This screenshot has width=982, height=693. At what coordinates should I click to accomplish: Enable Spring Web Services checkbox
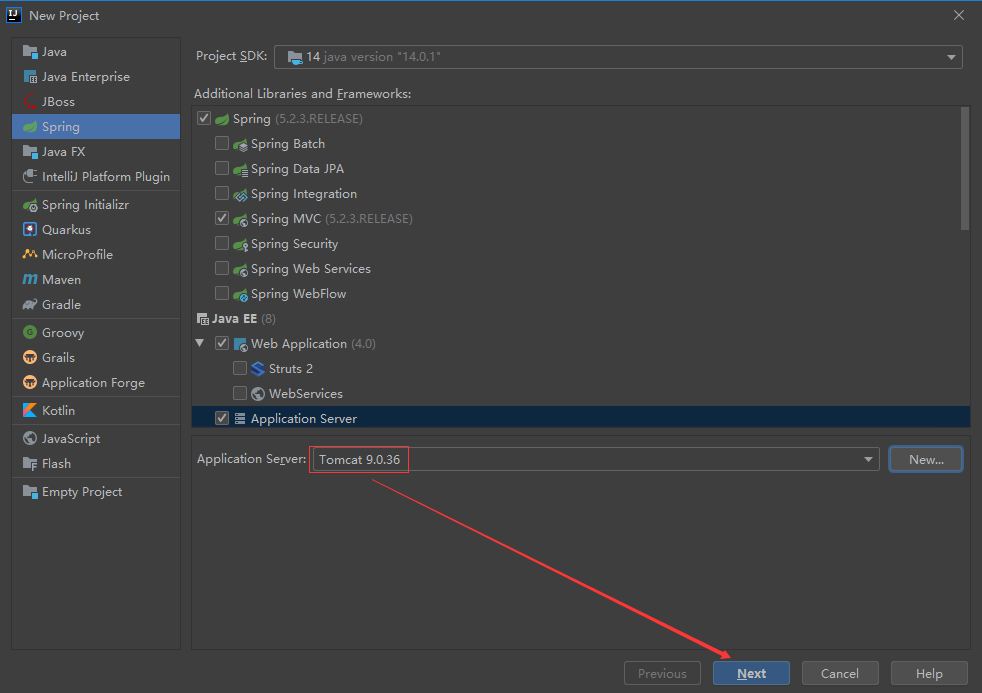[x=222, y=268]
